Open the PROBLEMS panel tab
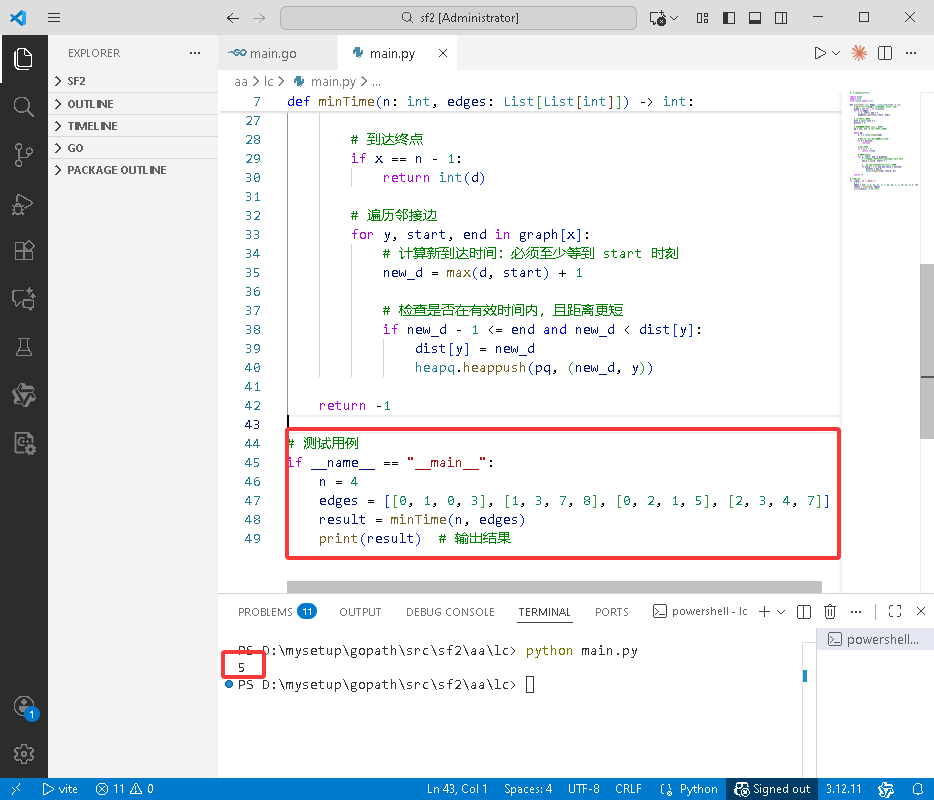The height and width of the screenshot is (800, 934). (x=277, y=612)
